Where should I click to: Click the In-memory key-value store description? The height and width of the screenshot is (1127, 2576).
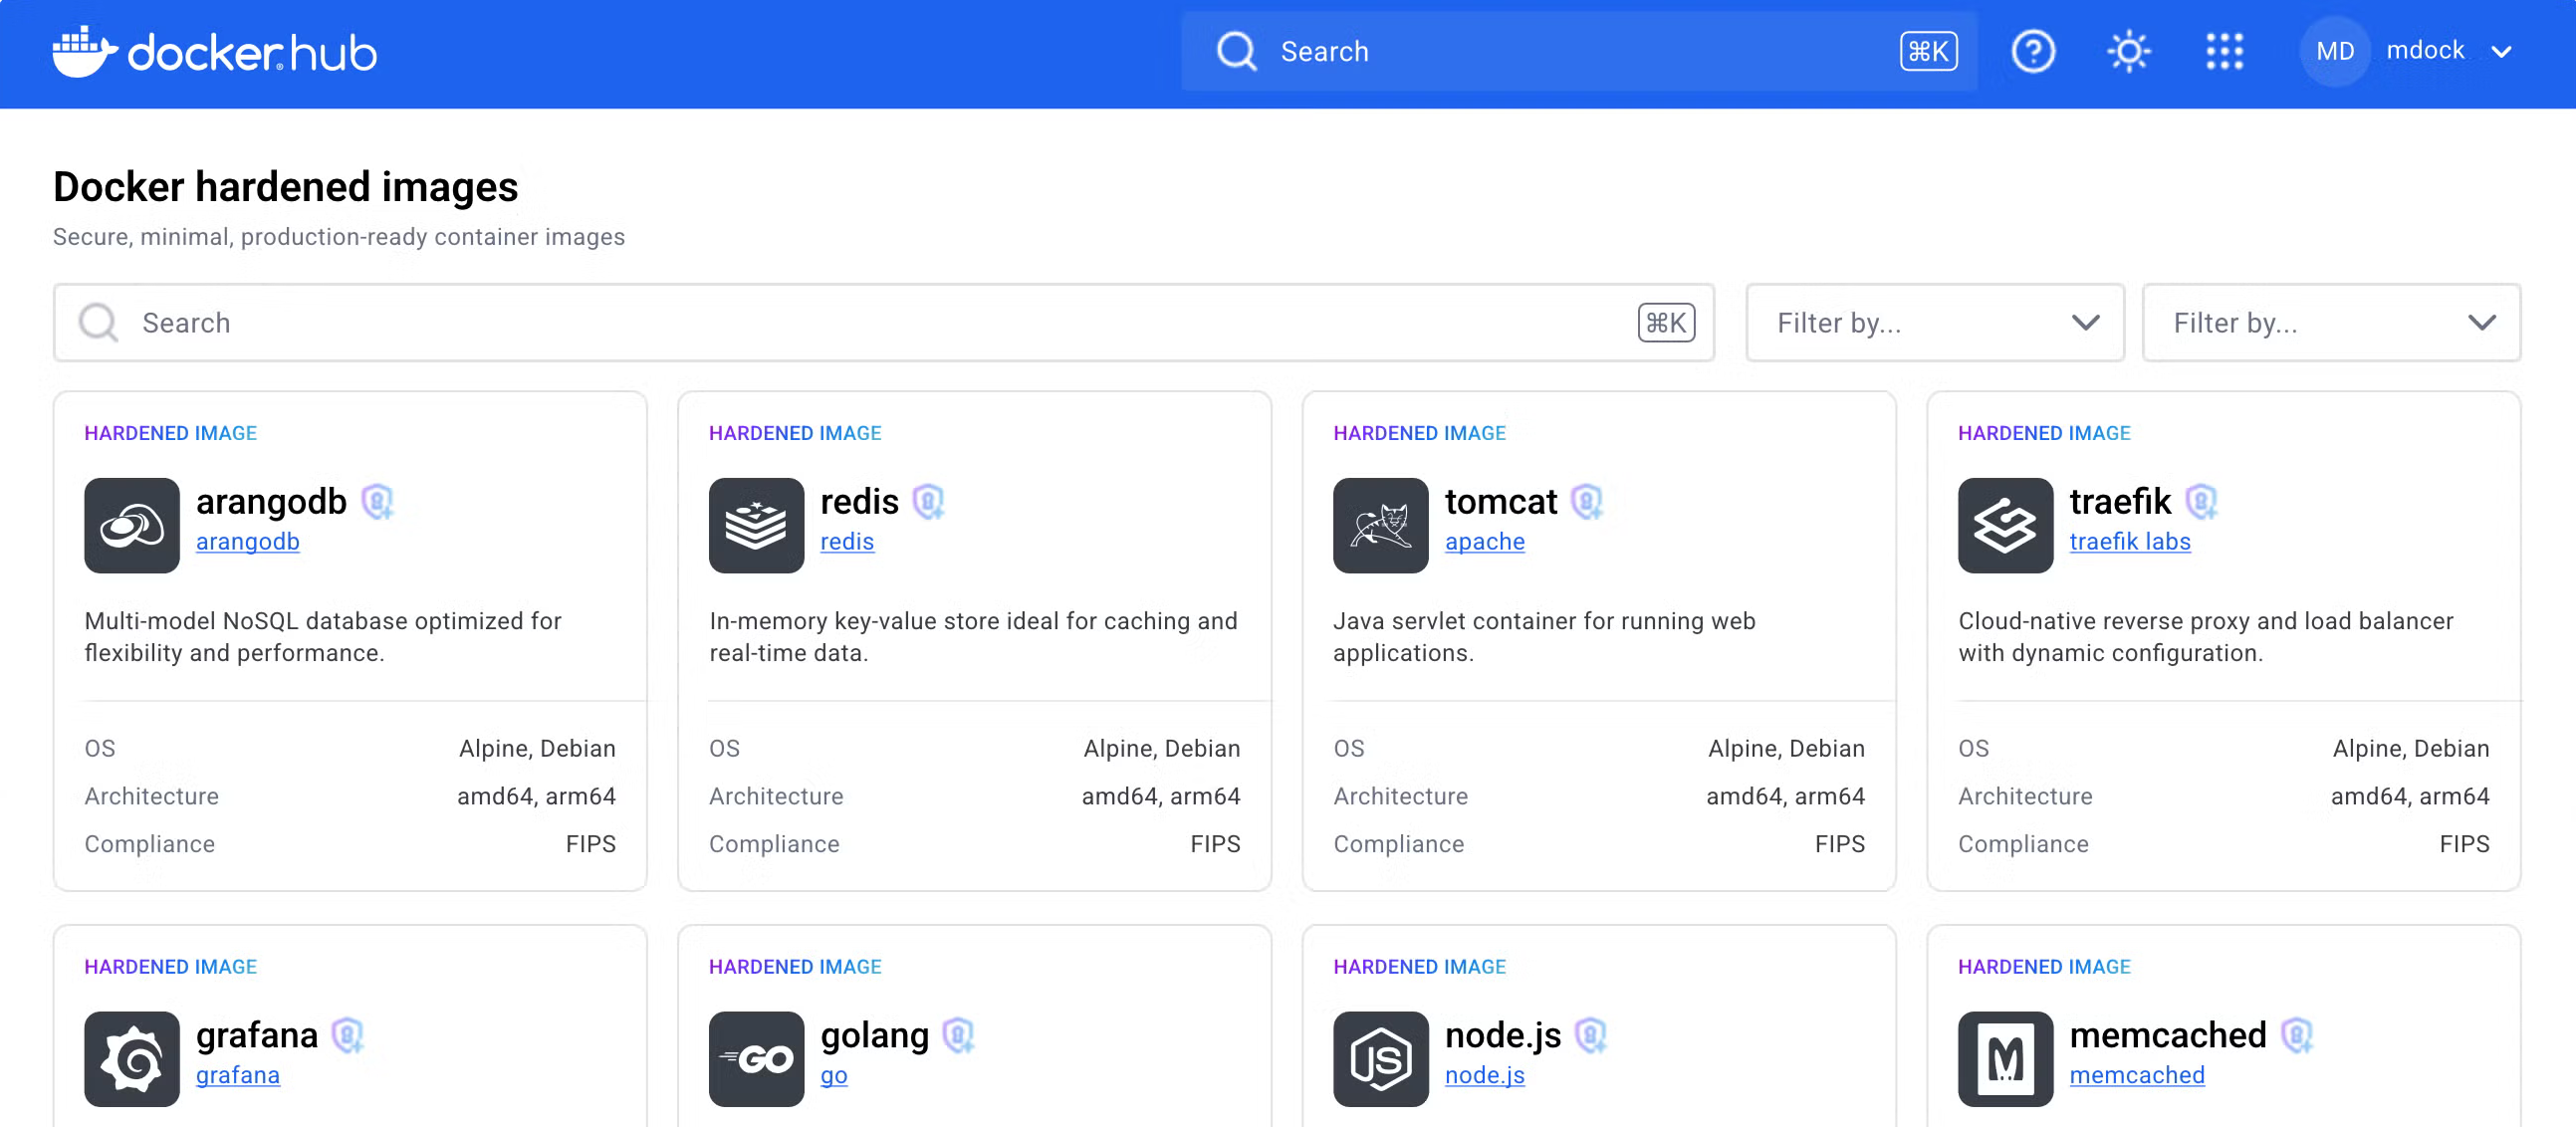click(973, 637)
